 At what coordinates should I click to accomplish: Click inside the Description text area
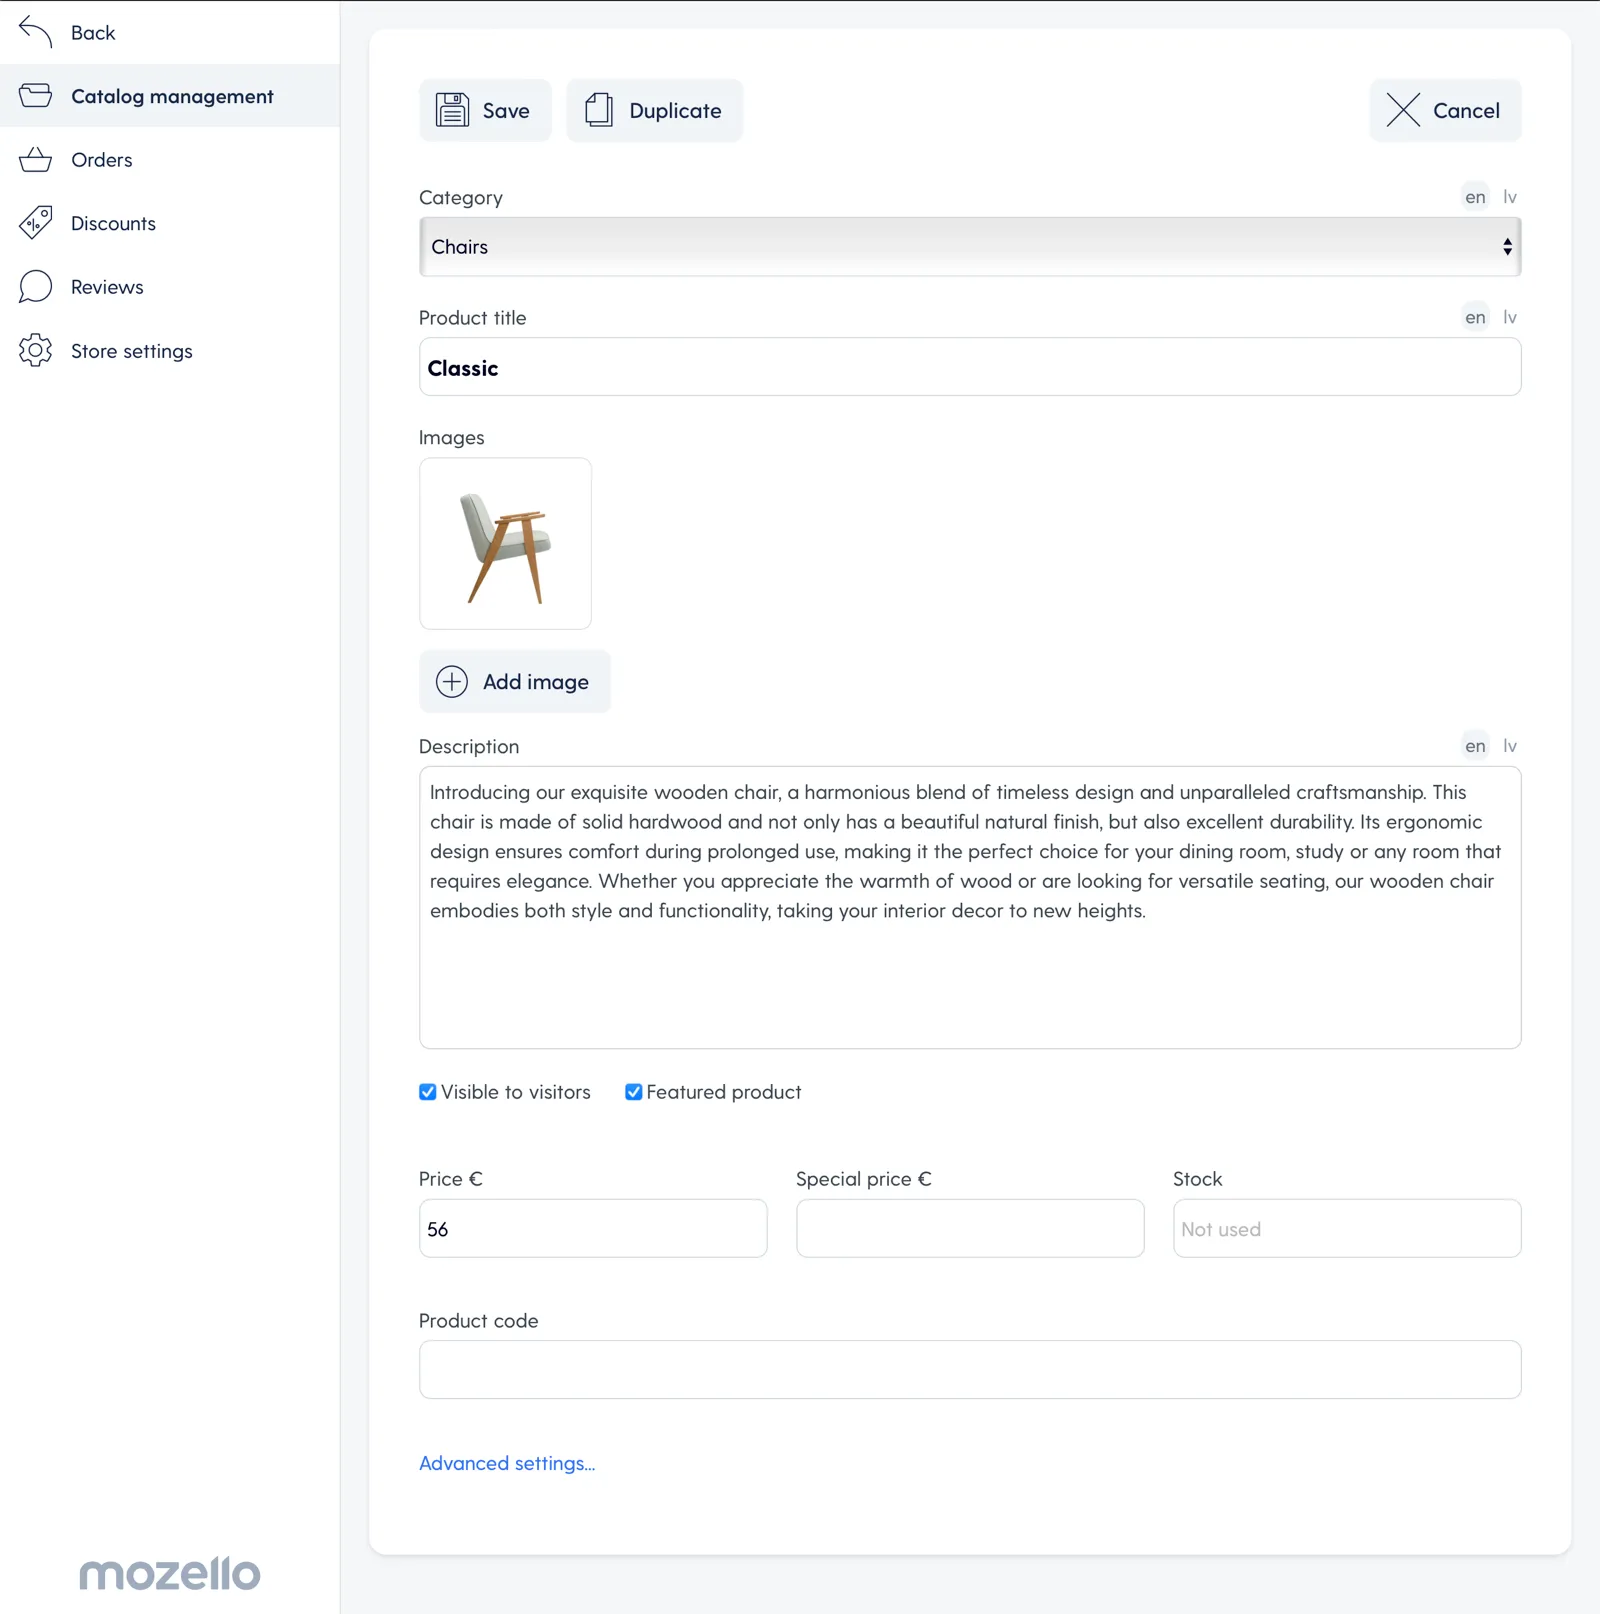tap(970, 908)
